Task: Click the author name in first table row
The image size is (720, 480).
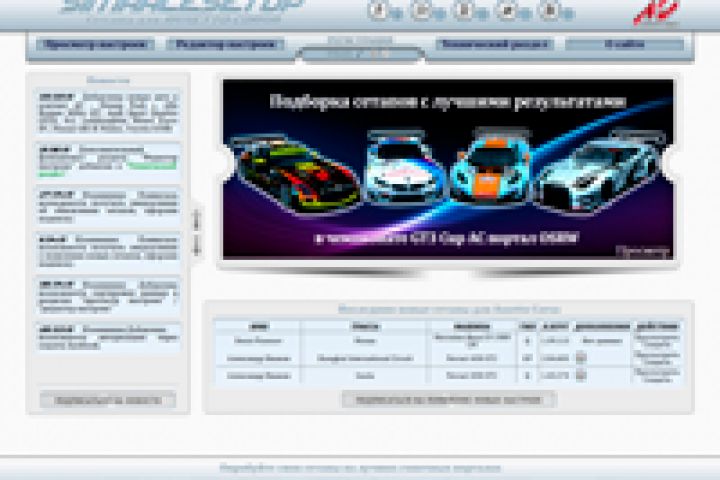Action: pyautogui.click(x=258, y=341)
